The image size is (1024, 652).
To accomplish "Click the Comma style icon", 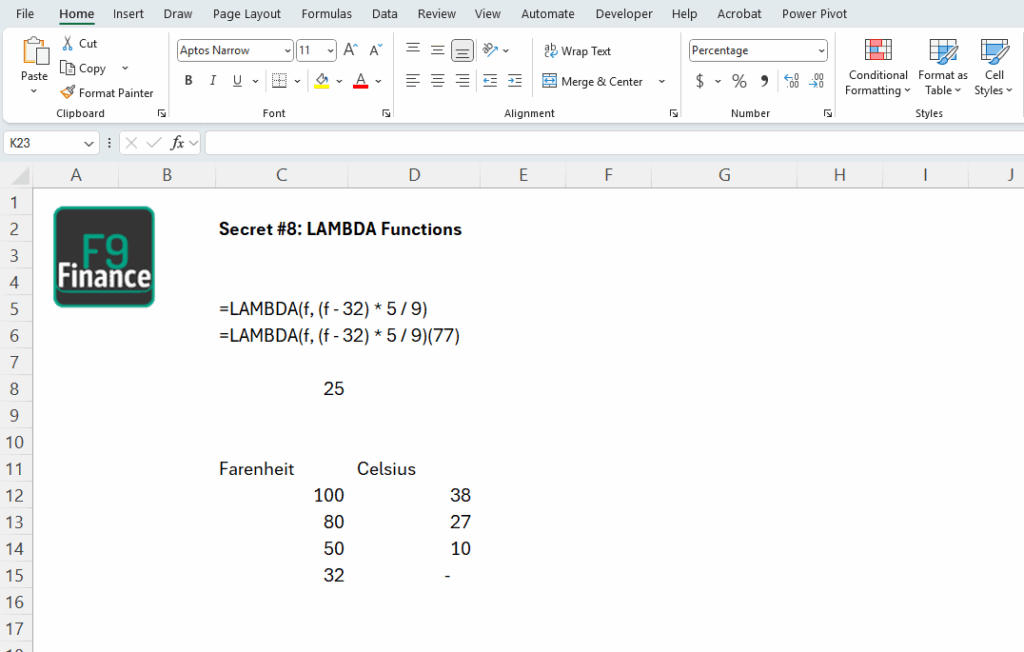I will [x=766, y=81].
